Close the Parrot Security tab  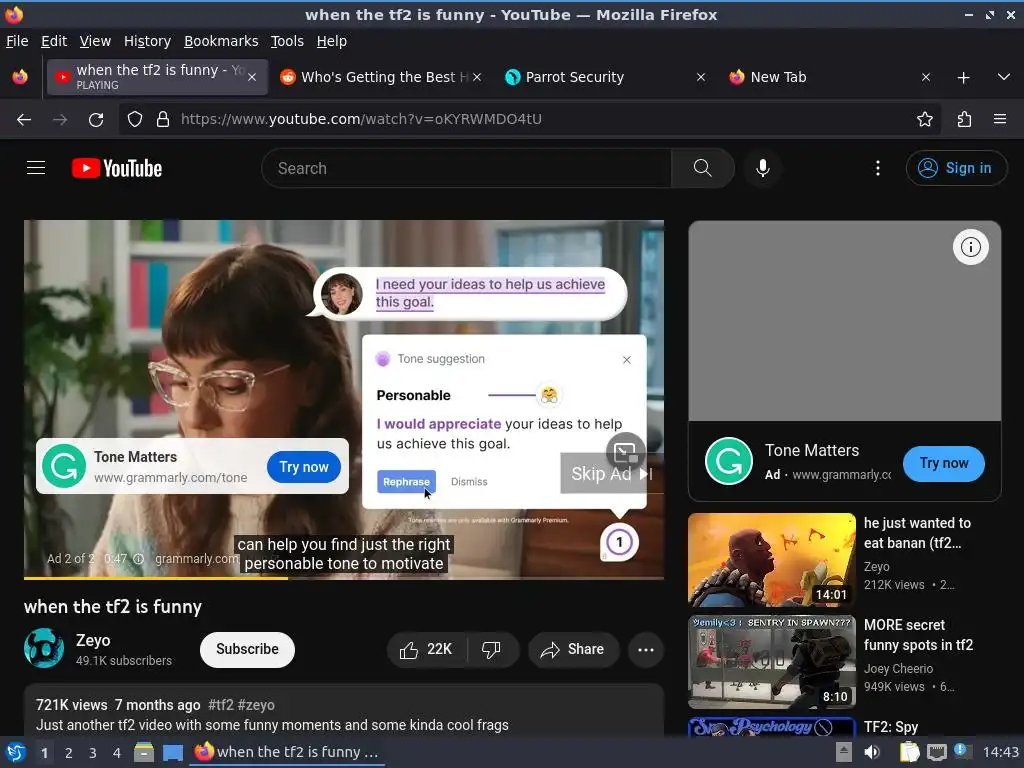[701, 77]
